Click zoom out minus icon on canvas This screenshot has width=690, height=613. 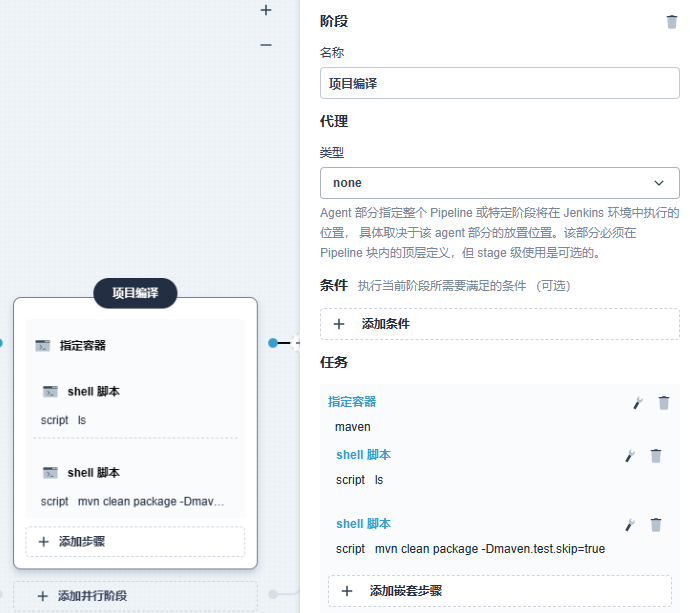266,45
